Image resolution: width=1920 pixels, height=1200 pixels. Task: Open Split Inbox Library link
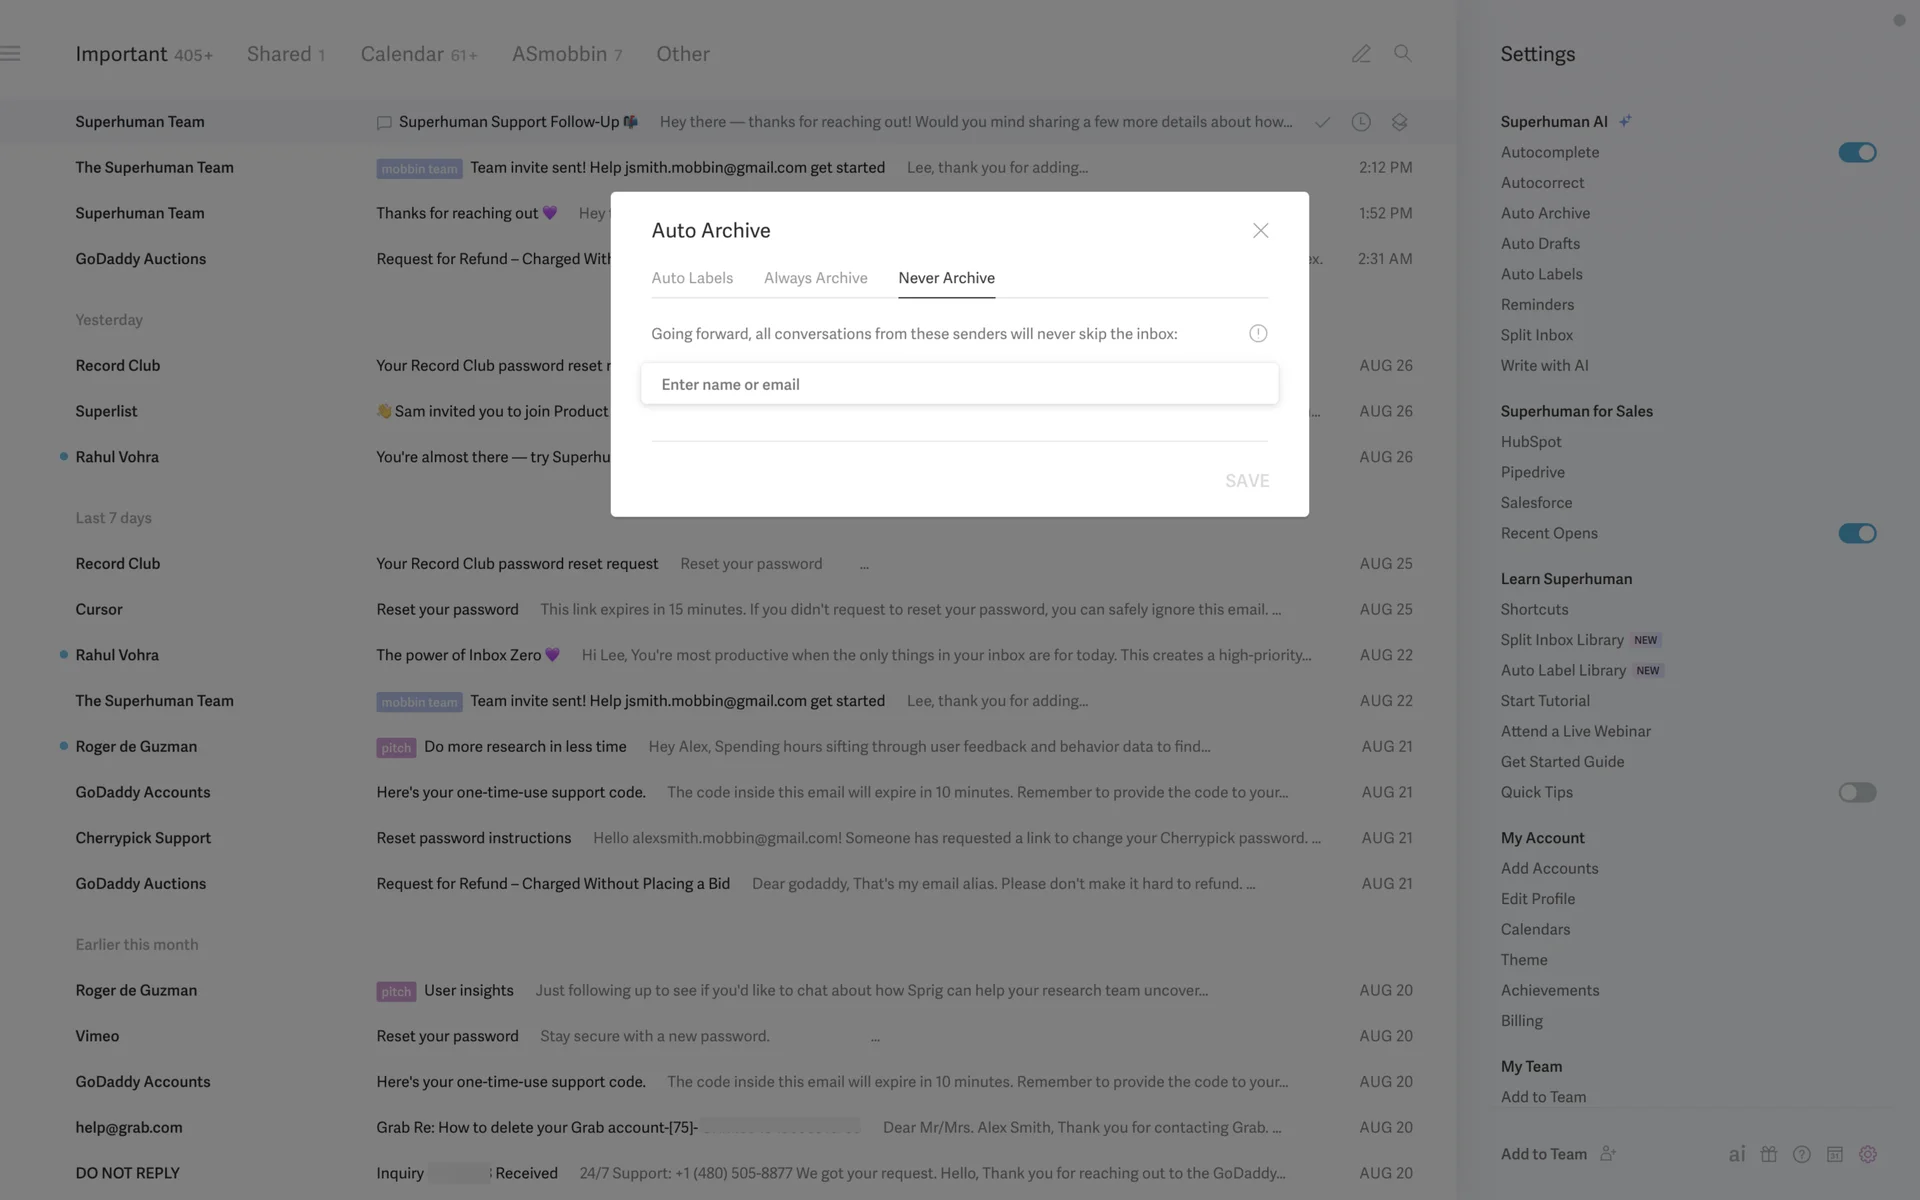pos(1561,640)
